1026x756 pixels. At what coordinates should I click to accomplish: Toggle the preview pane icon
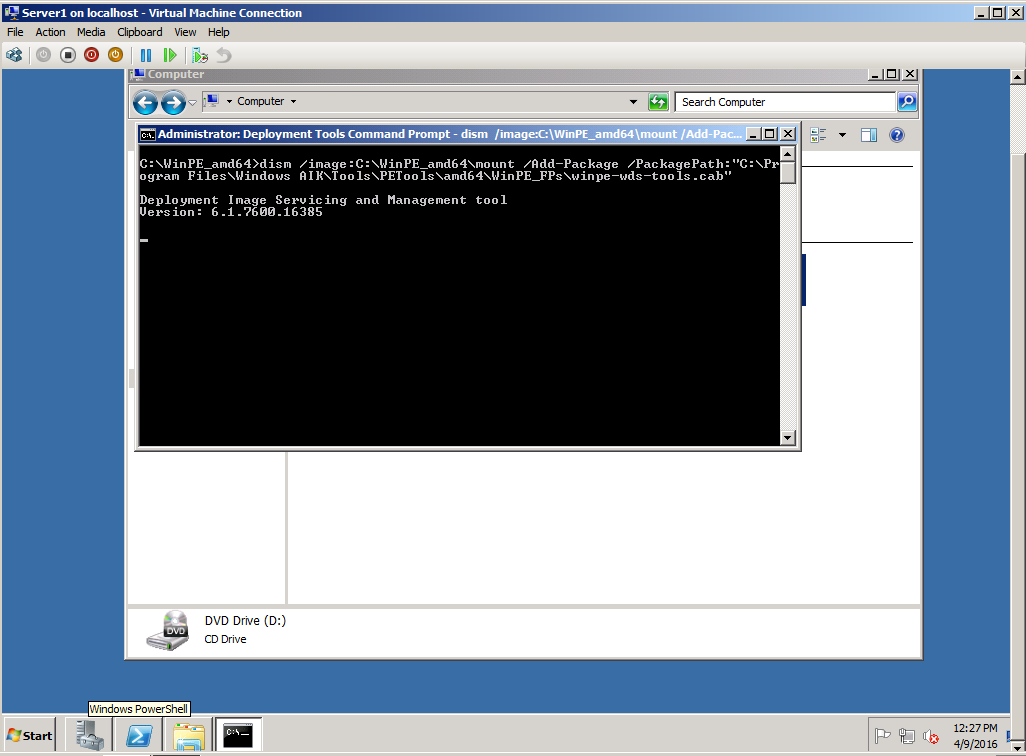pos(869,135)
